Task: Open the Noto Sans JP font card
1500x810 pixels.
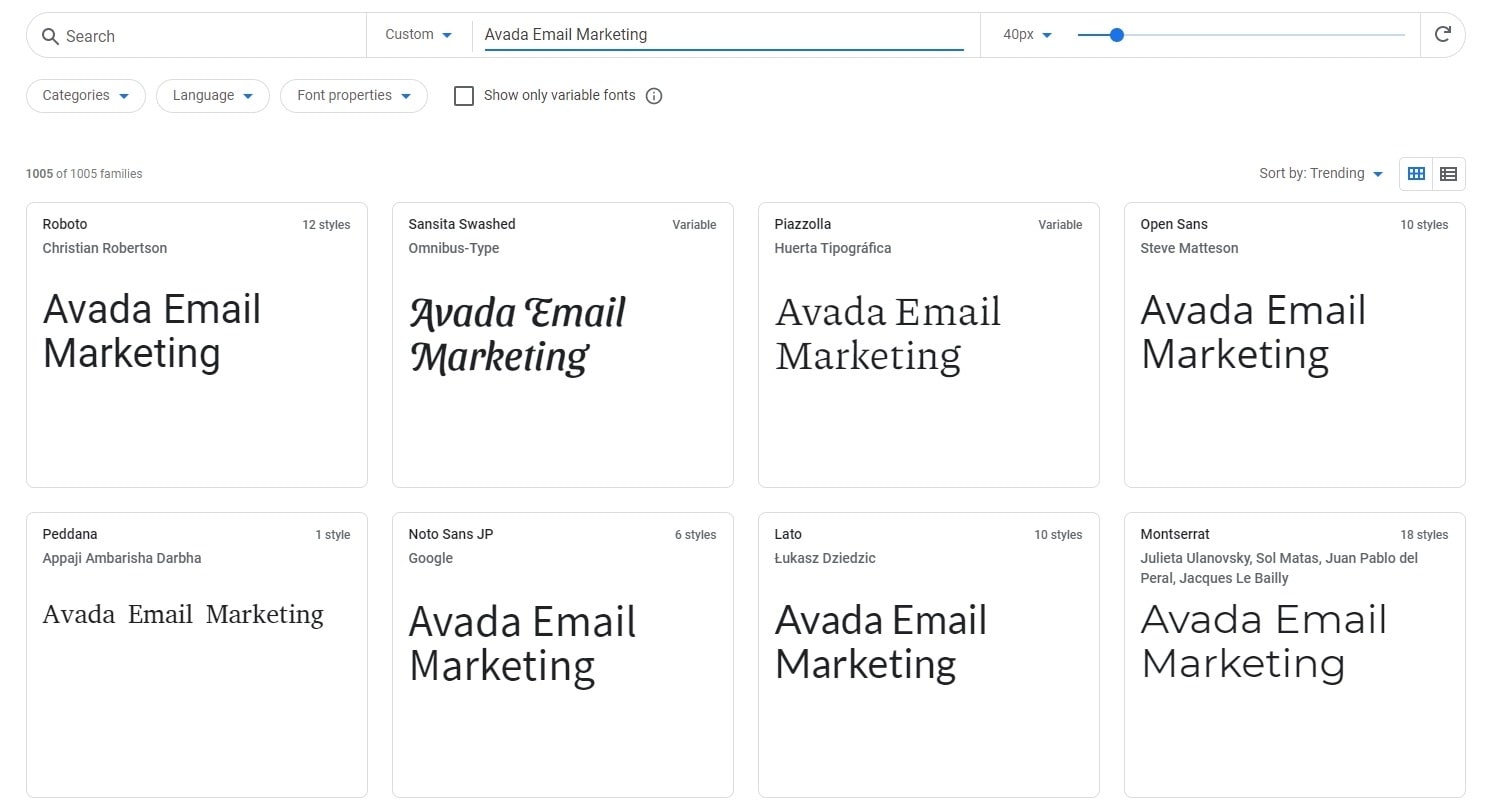Action: click(563, 655)
